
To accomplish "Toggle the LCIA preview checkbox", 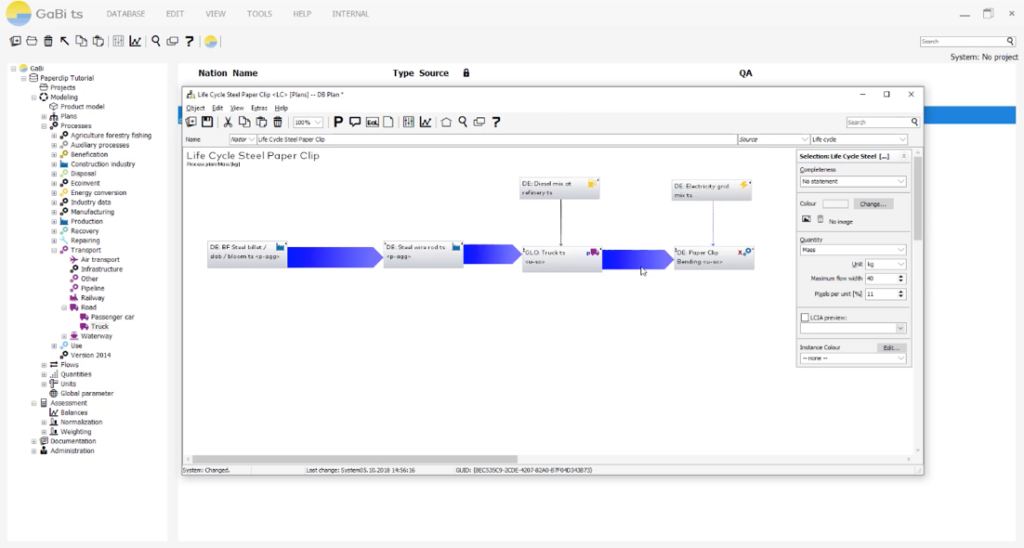I will (805, 317).
